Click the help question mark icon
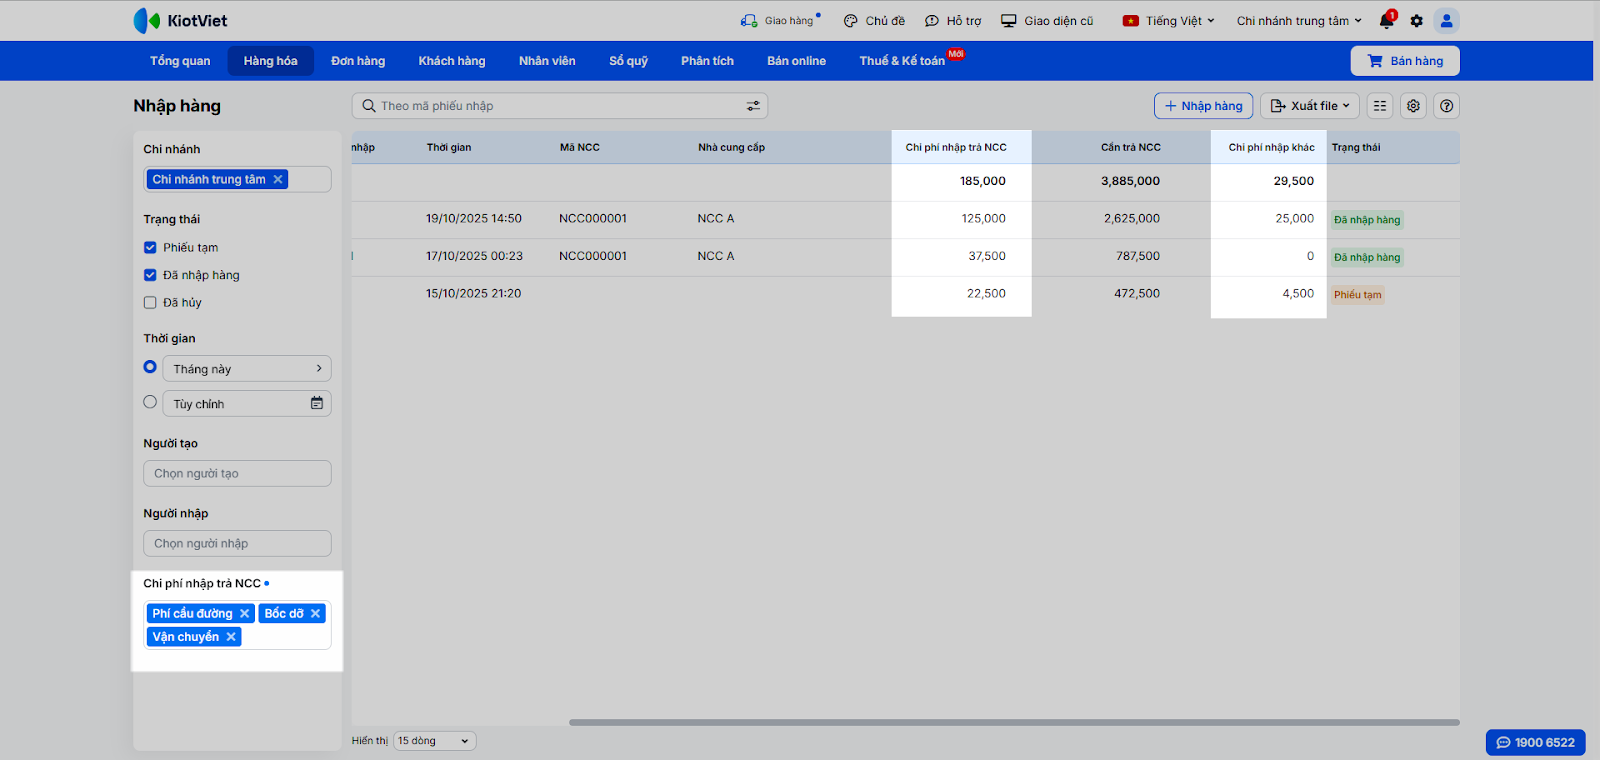This screenshot has width=1600, height=760. pyautogui.click(x=1446, y=106)
